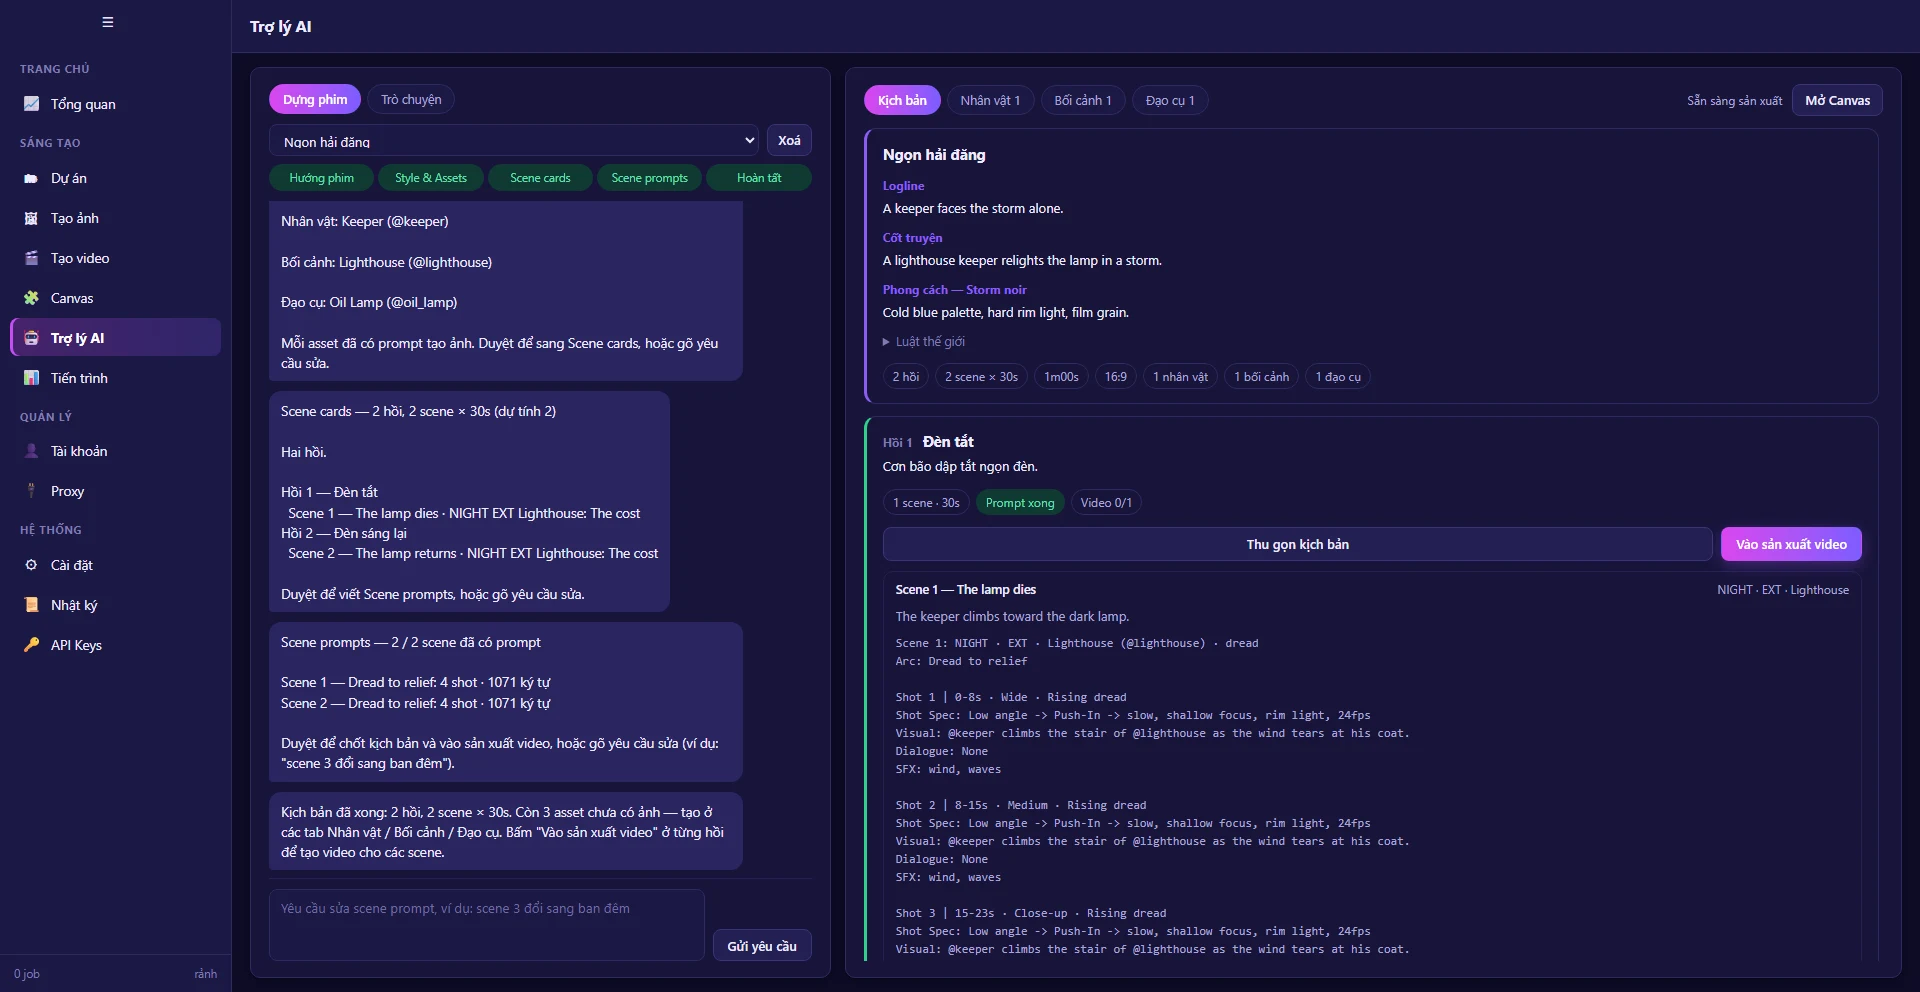Click the Xoá button
Image resolution: width=1920 pixels, height=992 pixels.
tap(789, 141)
